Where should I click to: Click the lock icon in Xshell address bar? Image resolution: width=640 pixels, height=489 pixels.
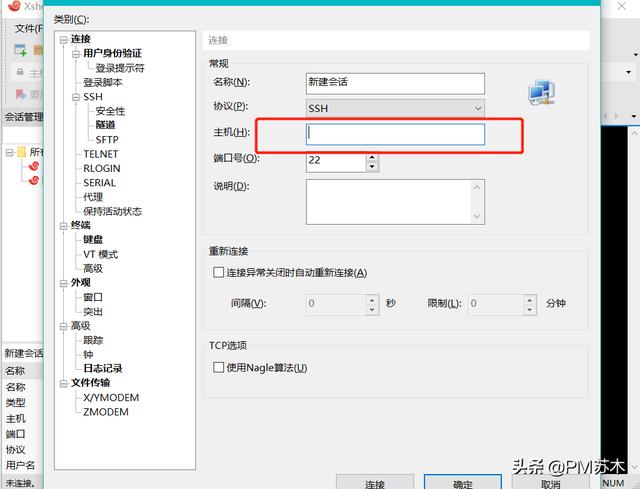tap(20, 73)
